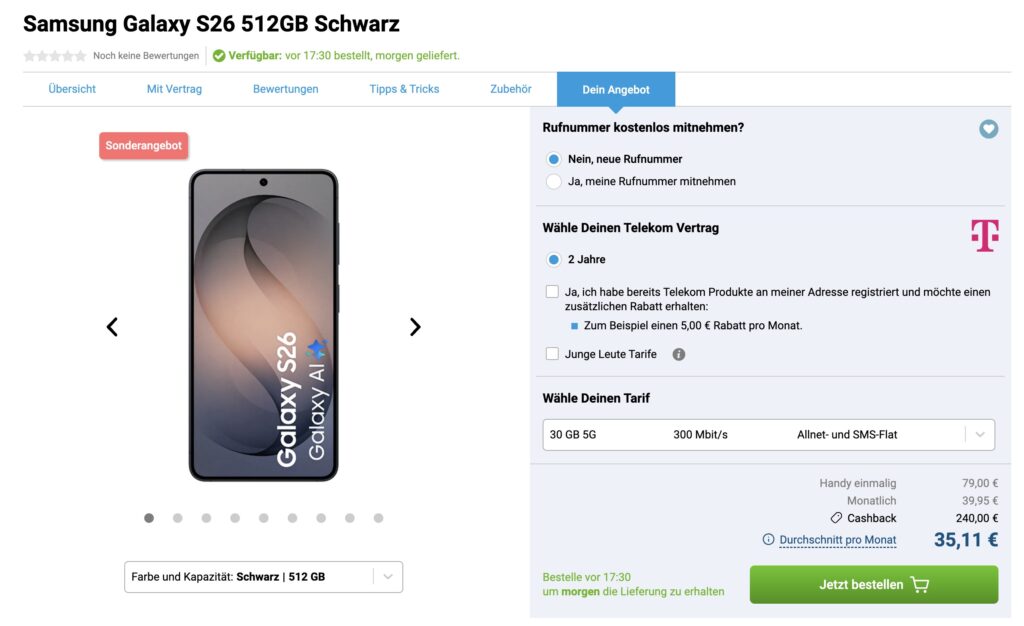Open the Durchschnitt pro Monat link
Viewport: 1024px width, 626px height.
(x=837, y=540)
